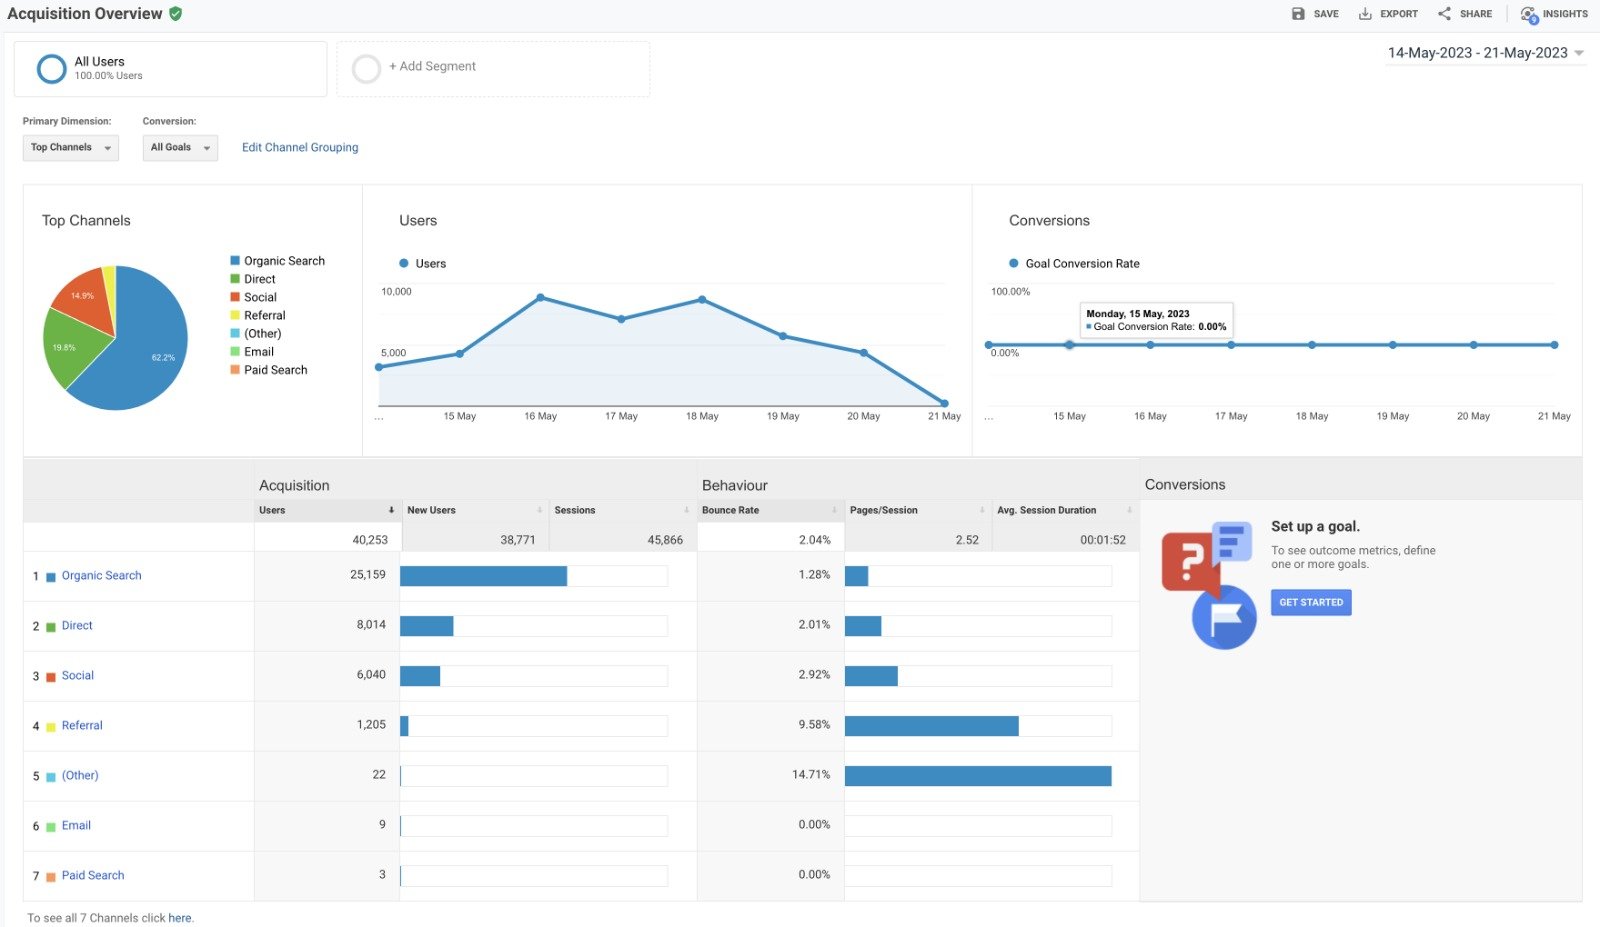Sort by Bounce Rate column arrow
Screen dimensions: 1600x927
click(834, 510)
